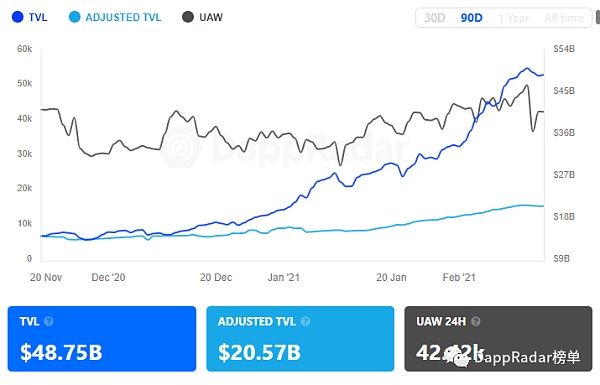Click the ADJUSTED TVL help question icon
This screenshot has height=385, width=600.
point(305,321)
